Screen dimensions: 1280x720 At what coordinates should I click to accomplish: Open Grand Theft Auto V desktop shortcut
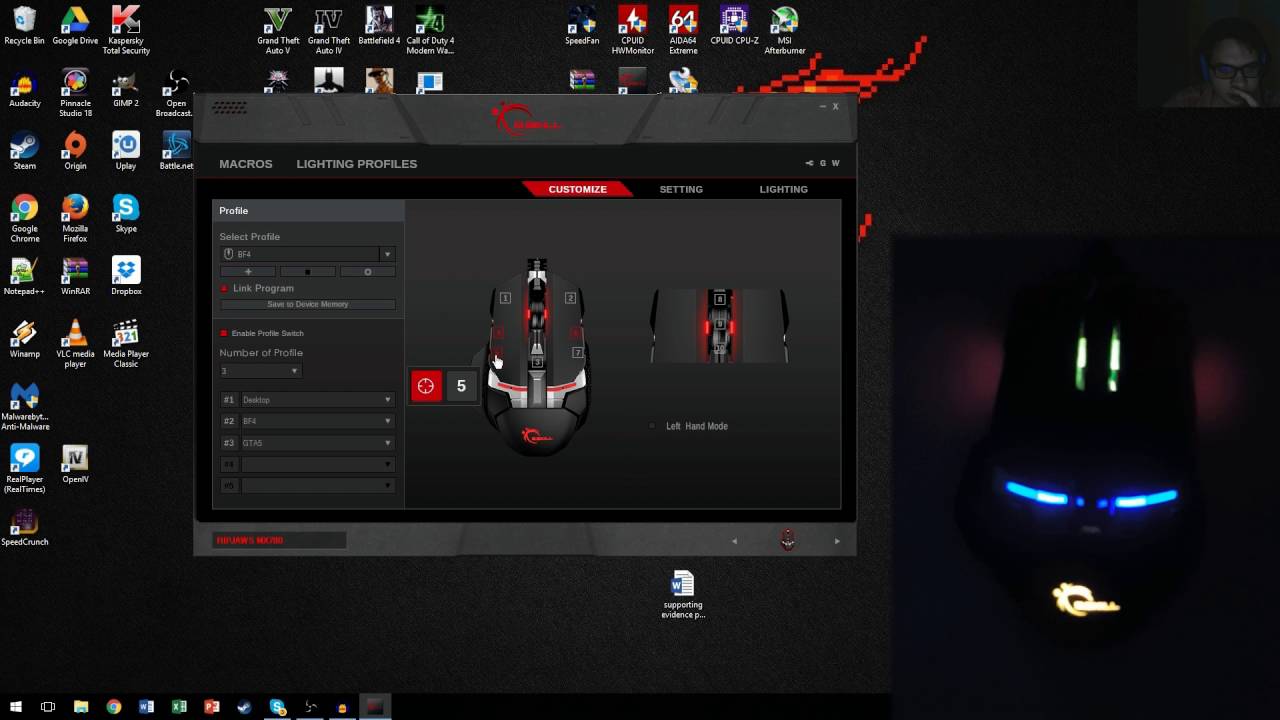click(x=278, y=32)
